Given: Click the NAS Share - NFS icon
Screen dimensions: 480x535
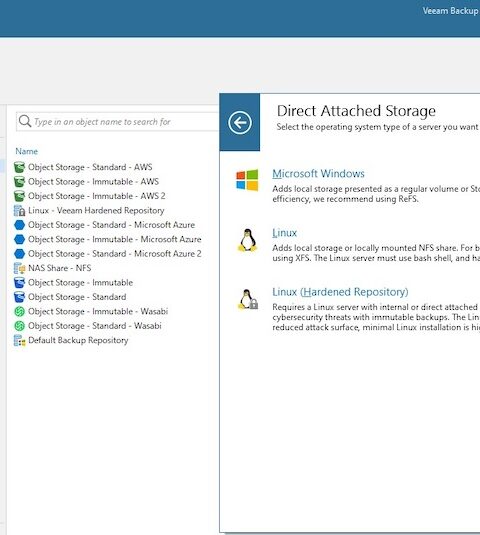Looking at the screenshot, I should 19,268.
